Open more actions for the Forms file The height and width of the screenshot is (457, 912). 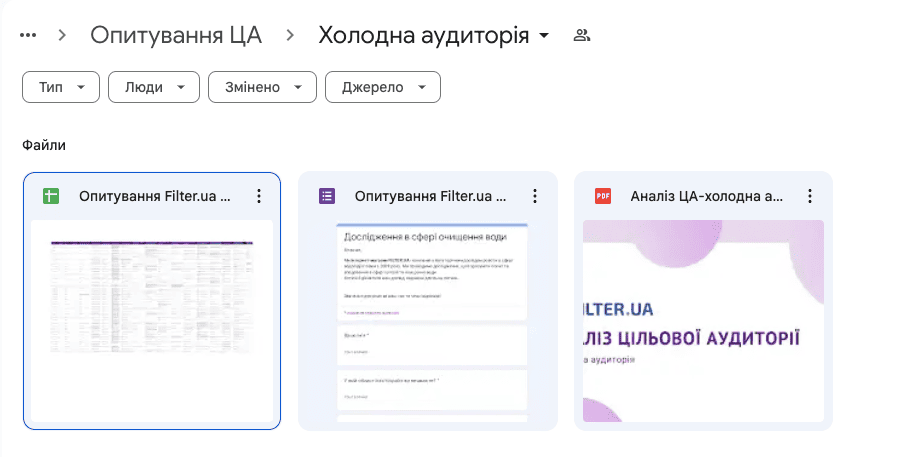[535, 196]
